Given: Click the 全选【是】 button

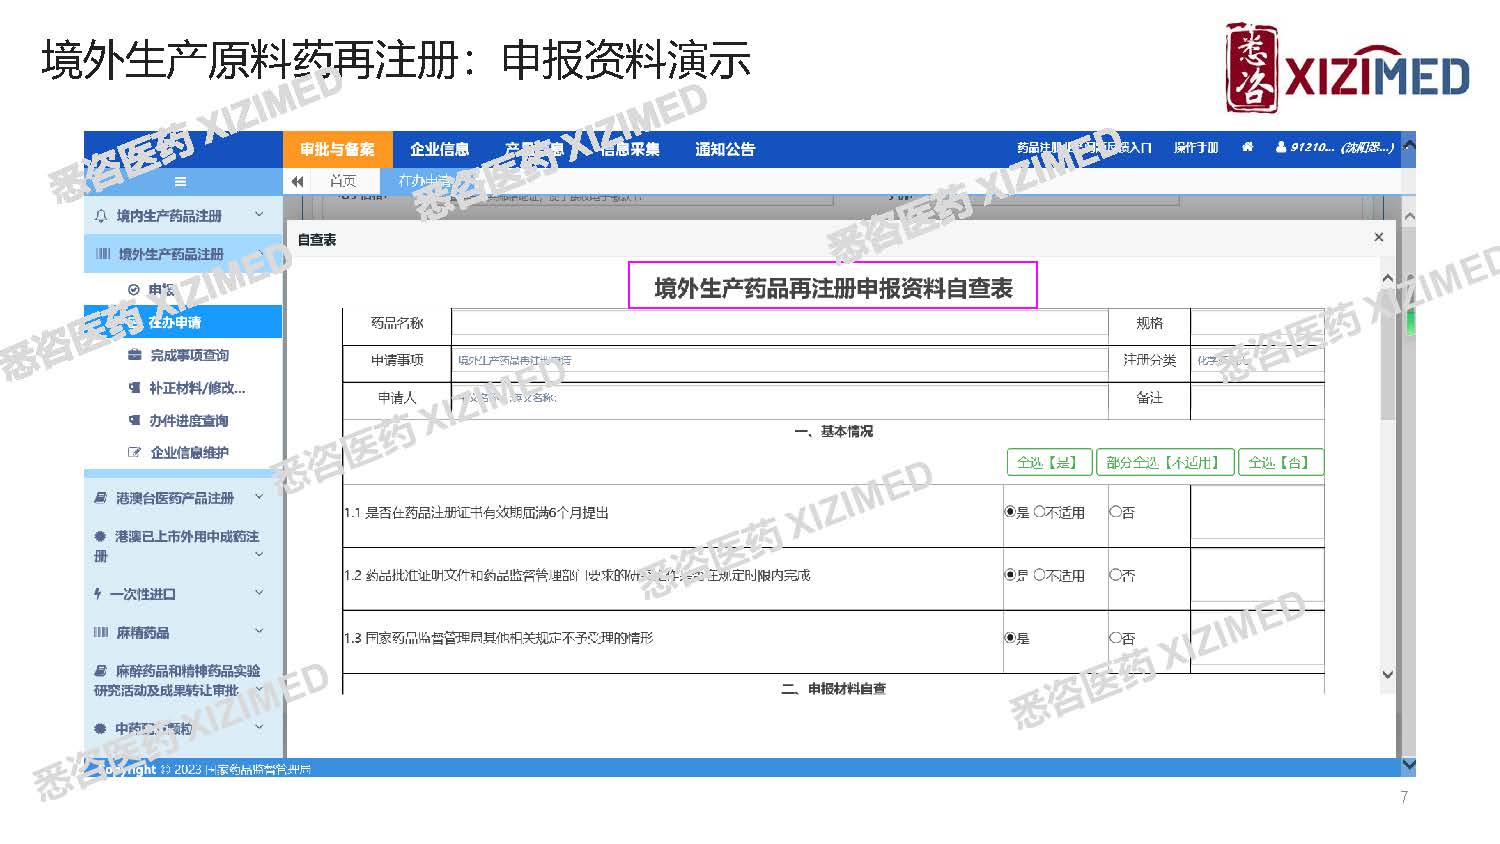Looking at the screenshot, I should point(1047,463).
